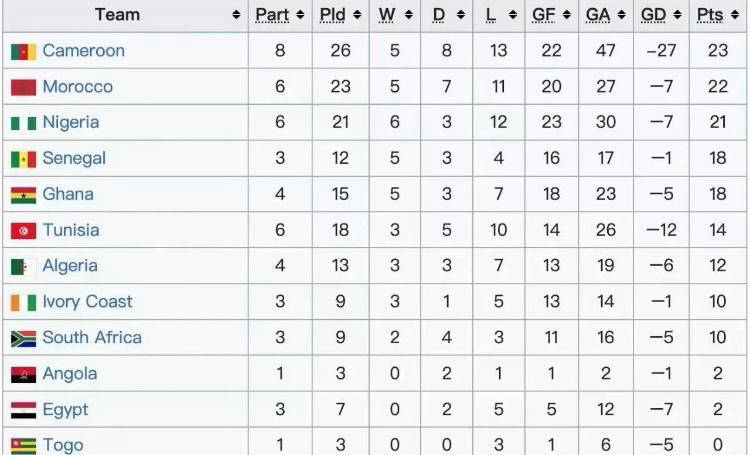Image resolution: width=750 pixels, height=455 pixels.
Task: Click the Senegal flag icon
Action: coord(23,159)
